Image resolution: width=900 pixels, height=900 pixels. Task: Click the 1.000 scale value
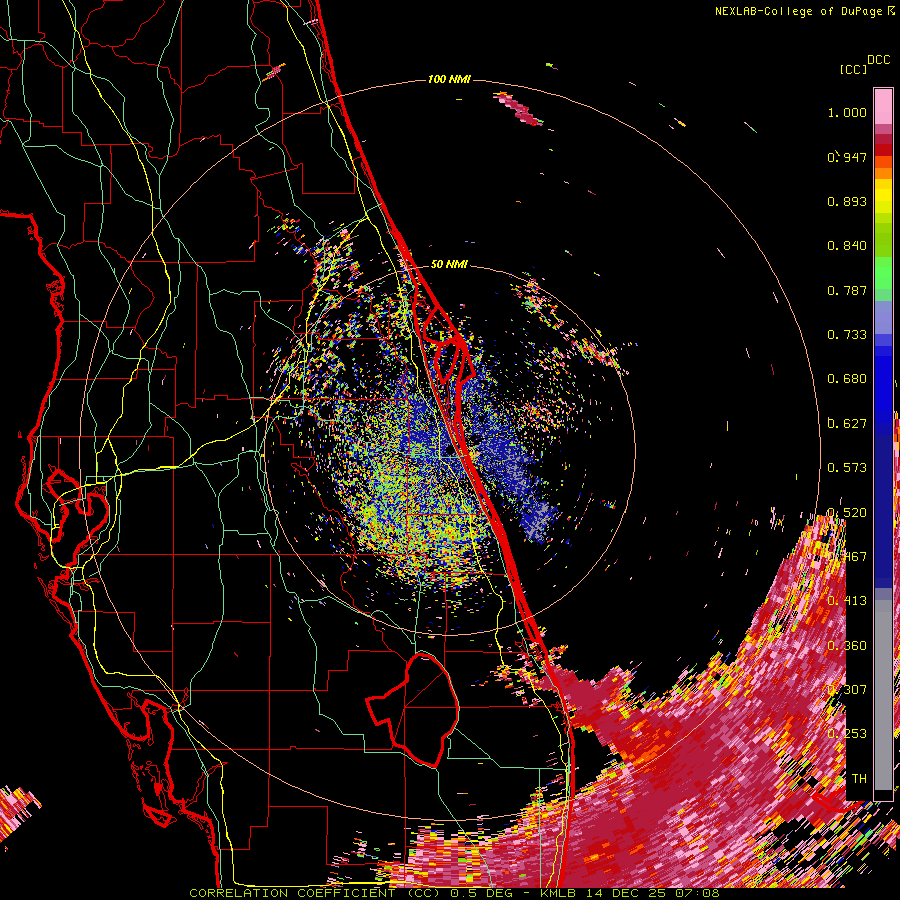847,112
